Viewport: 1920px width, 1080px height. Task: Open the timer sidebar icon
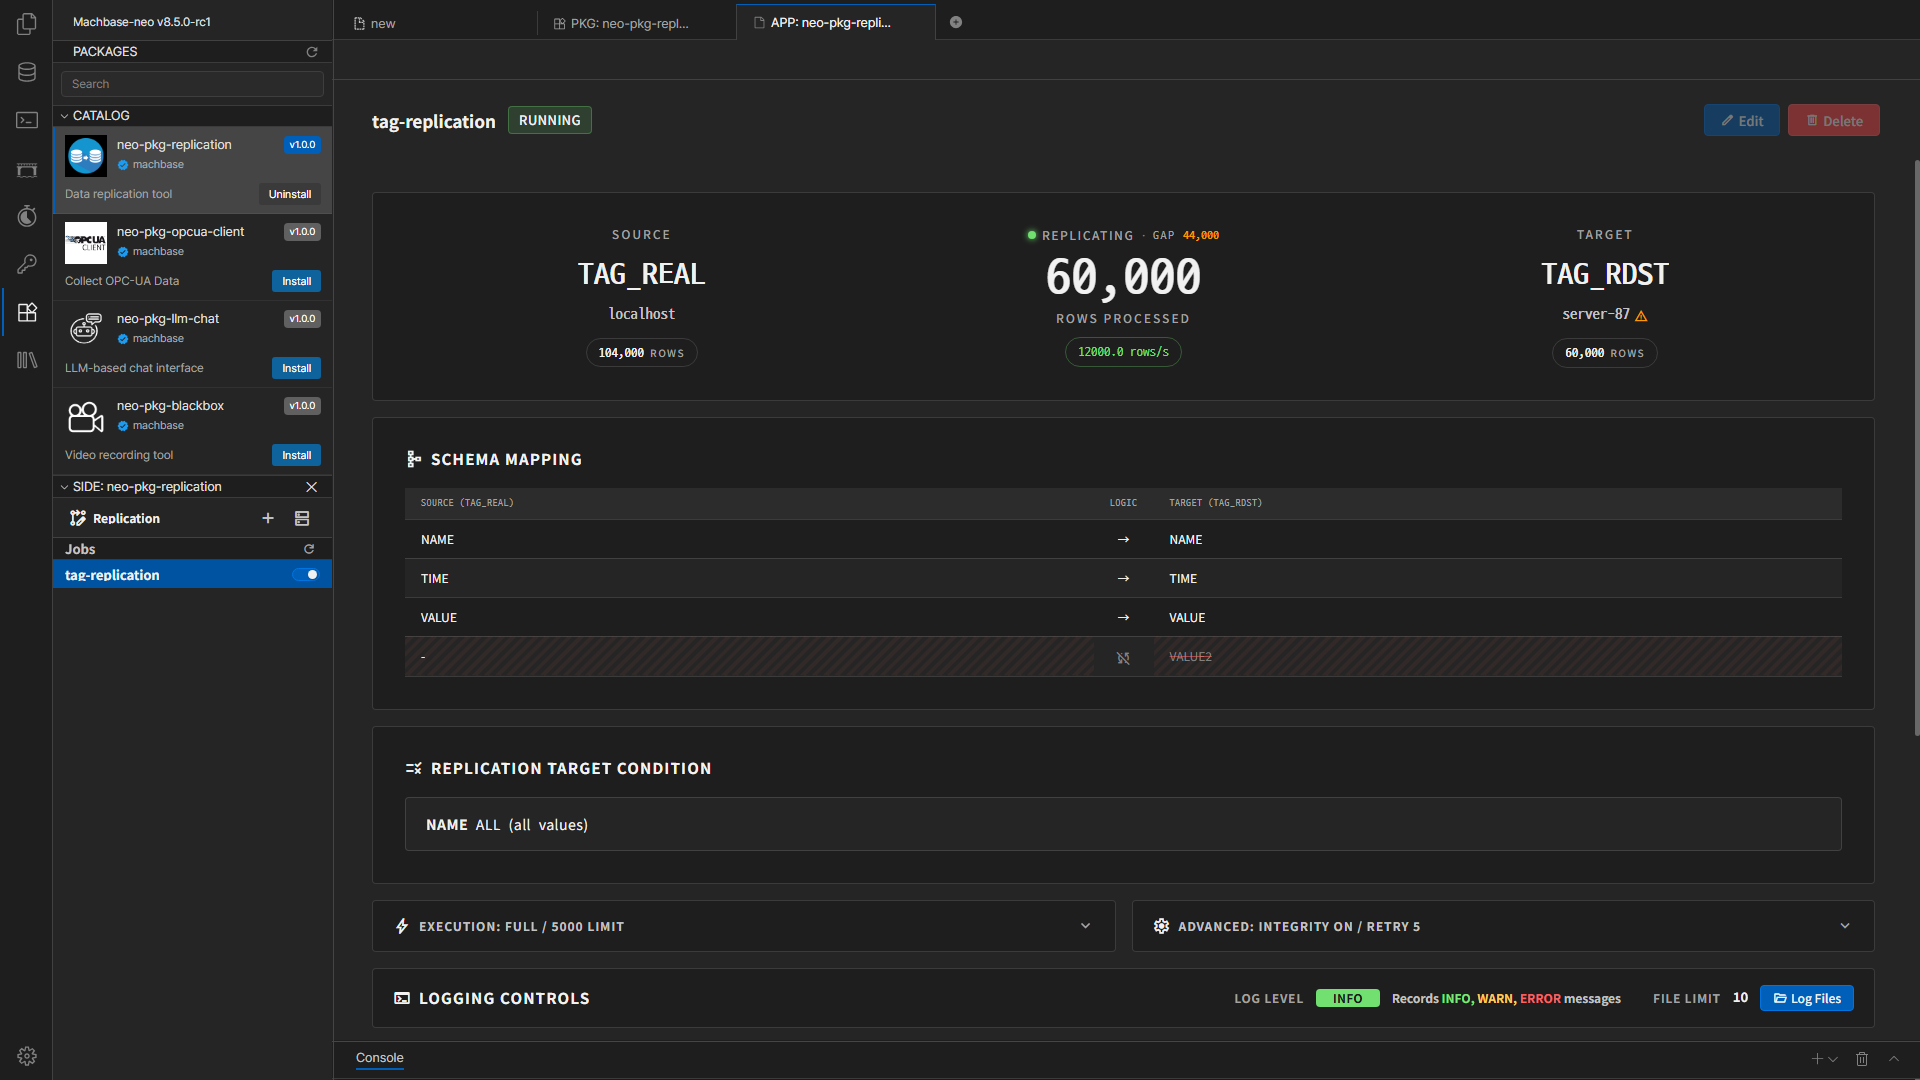click(x=27, y=216)
